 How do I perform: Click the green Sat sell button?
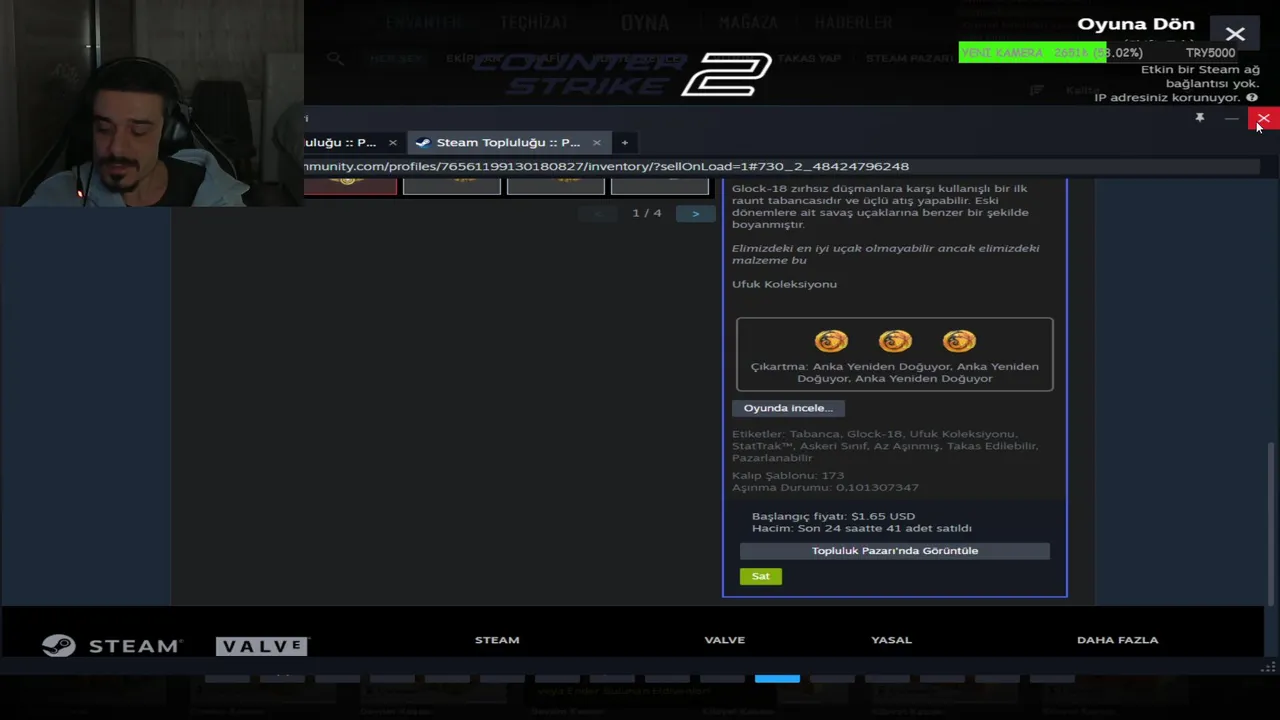click(761, 576)
